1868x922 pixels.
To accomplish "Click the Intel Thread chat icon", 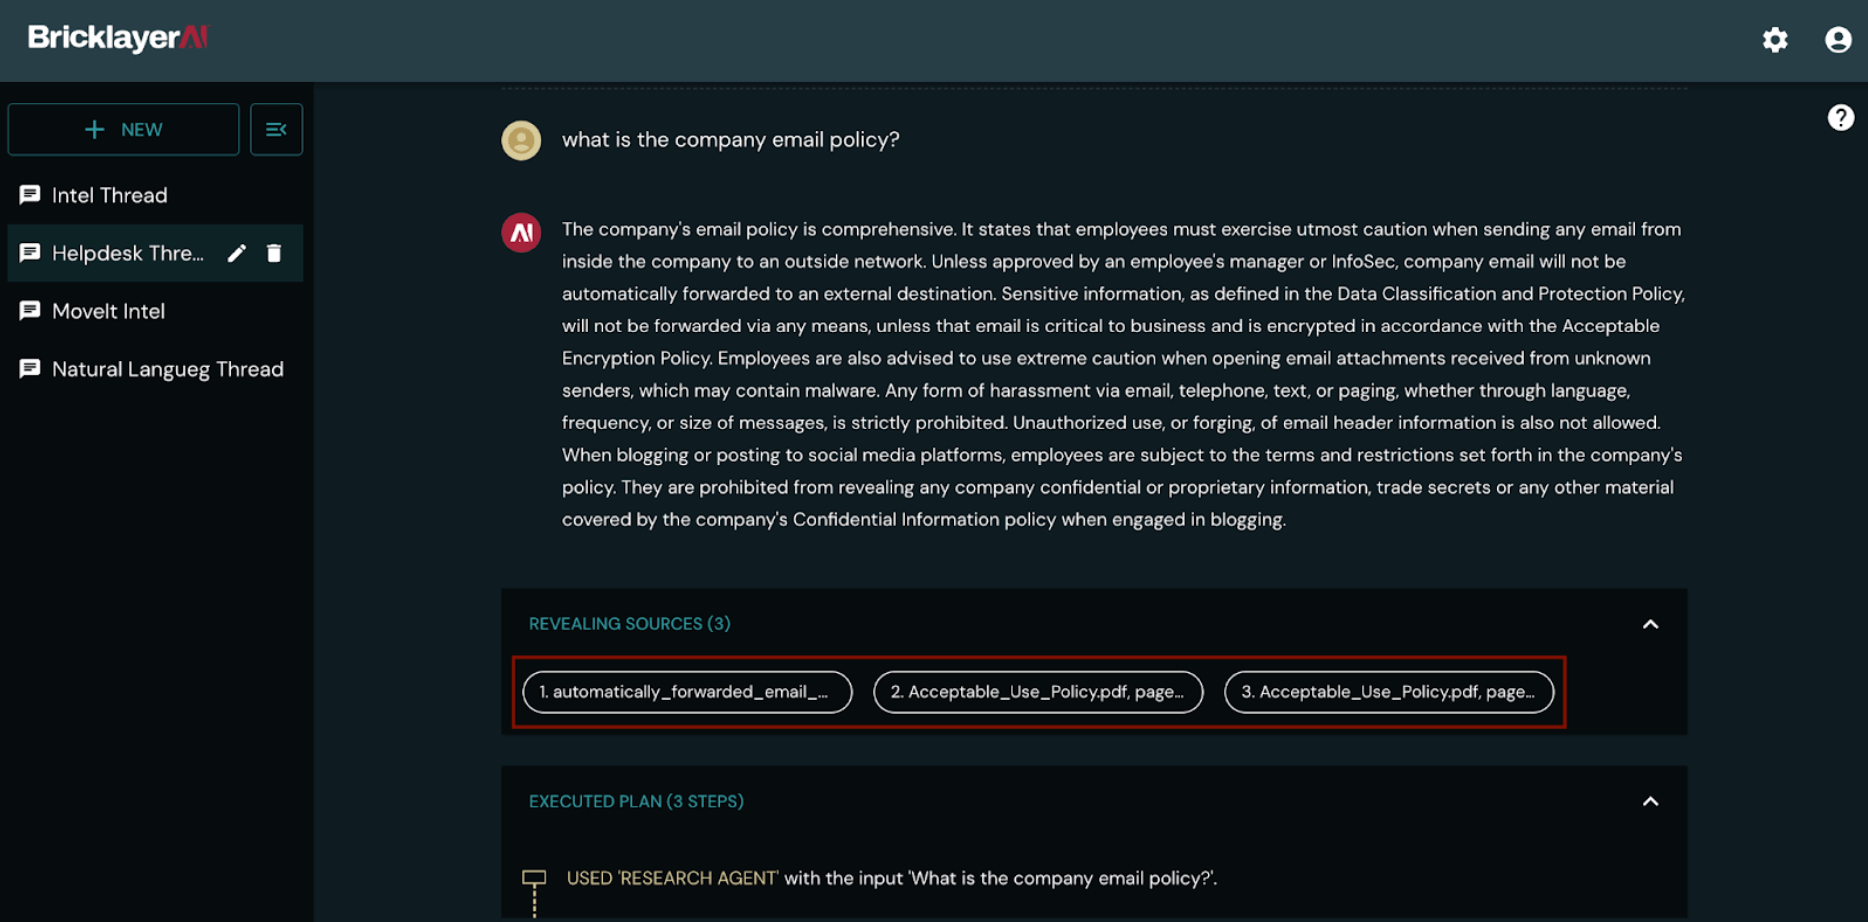I will coord(30,195).
